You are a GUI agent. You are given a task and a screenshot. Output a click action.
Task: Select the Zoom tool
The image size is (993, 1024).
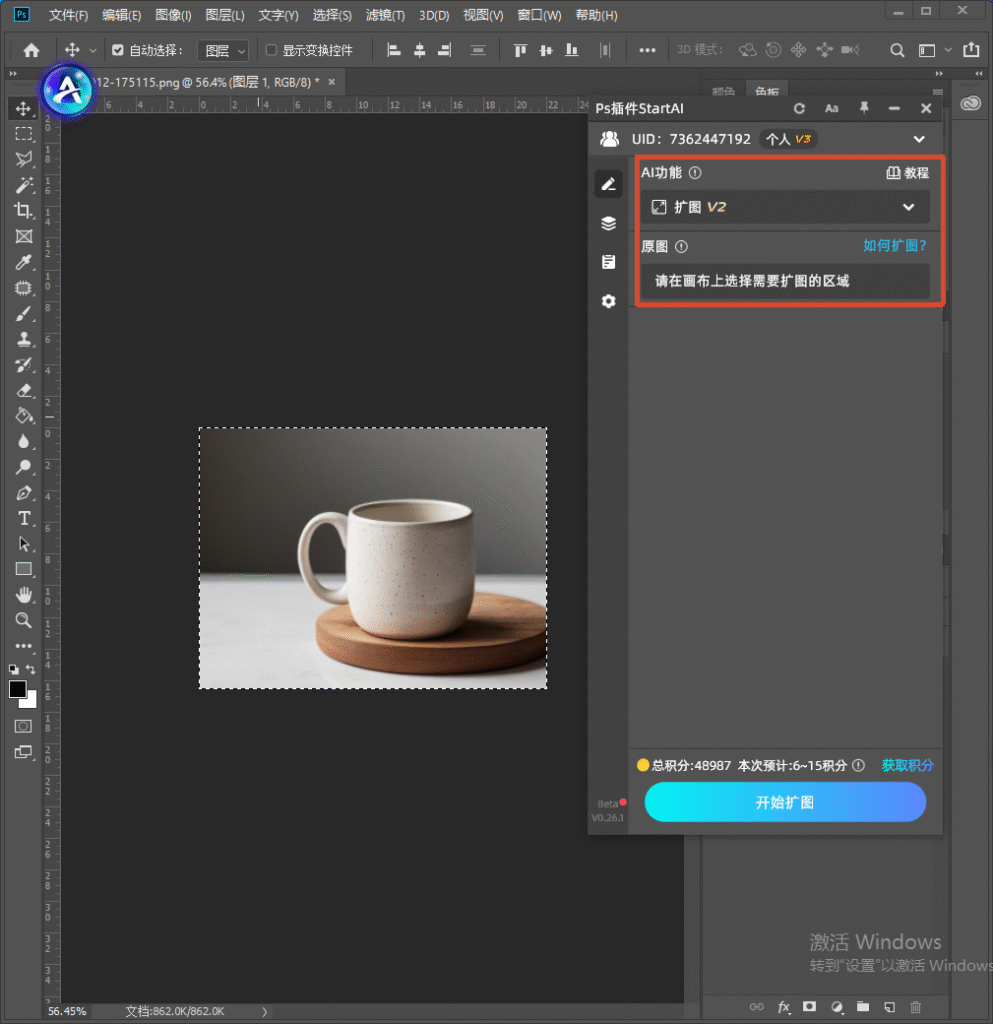coord(24,620)
